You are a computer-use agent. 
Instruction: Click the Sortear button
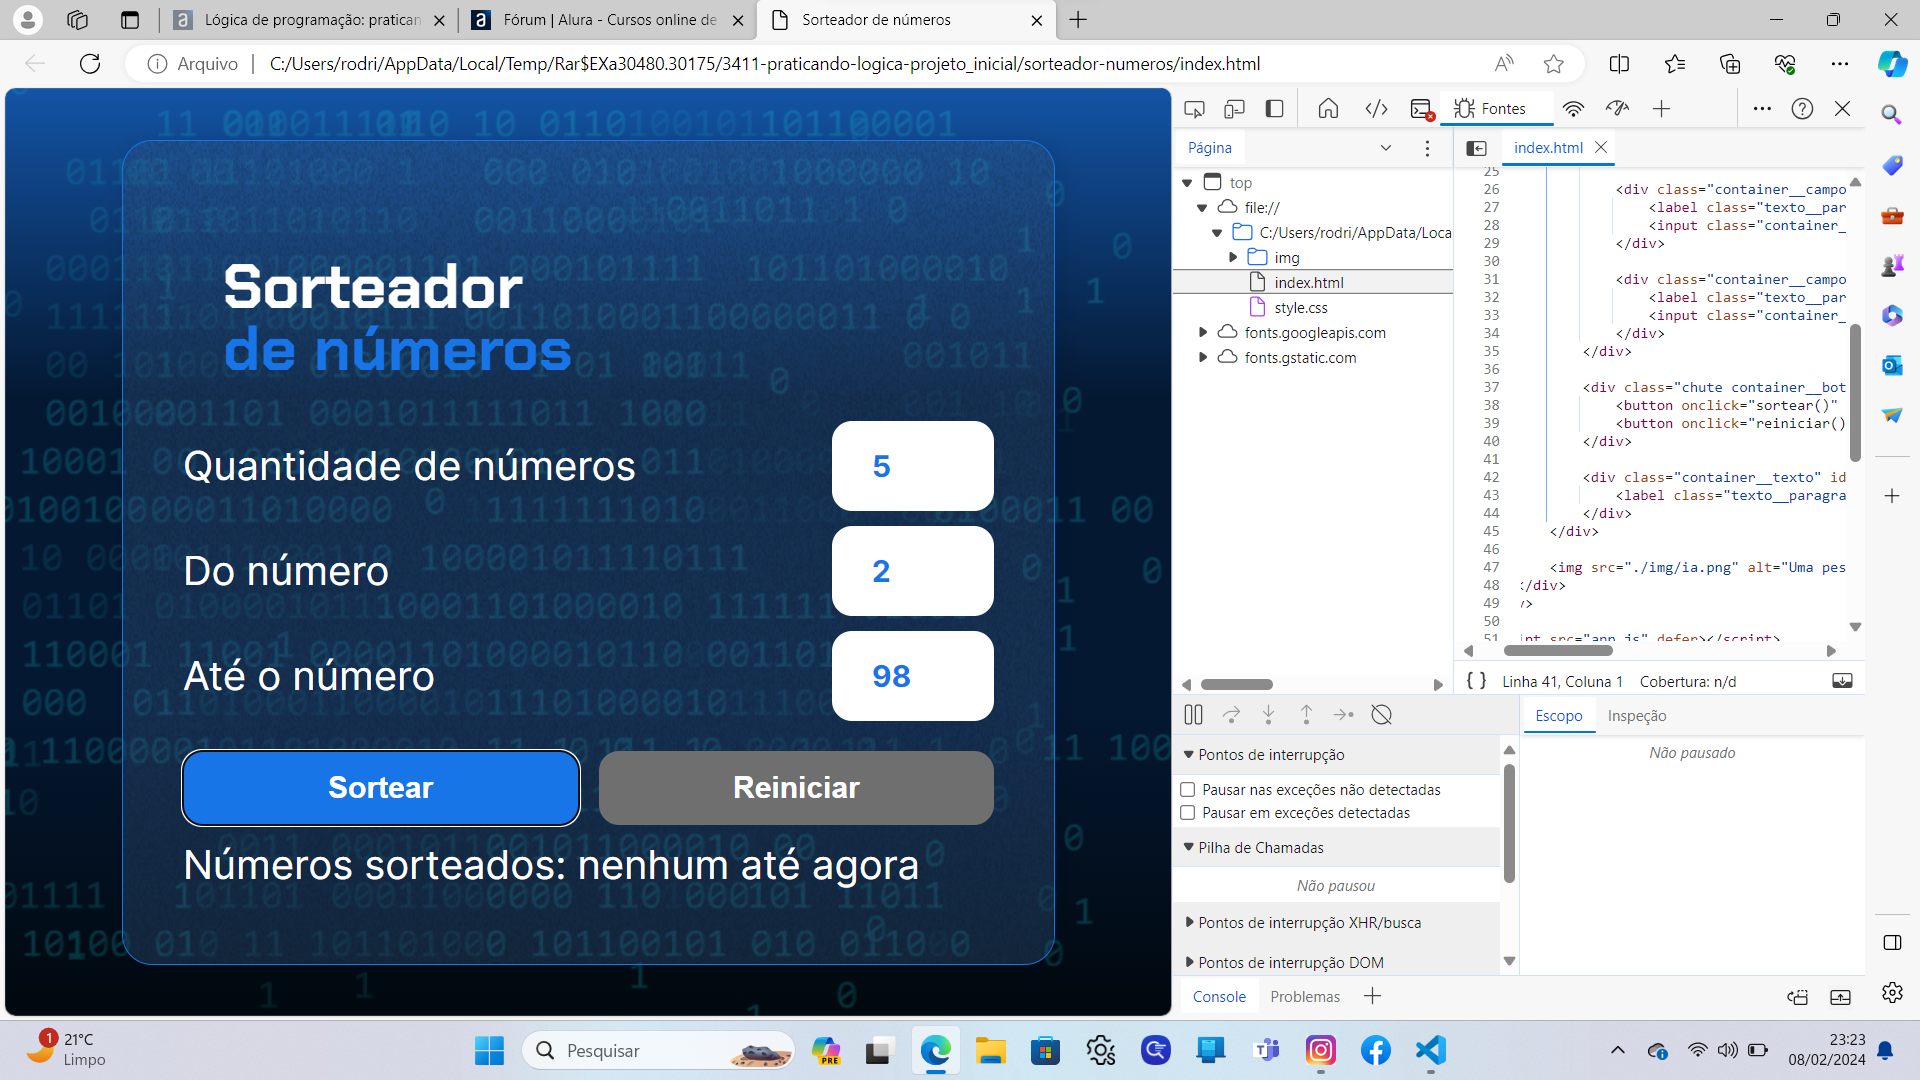(x=381, y=788)
